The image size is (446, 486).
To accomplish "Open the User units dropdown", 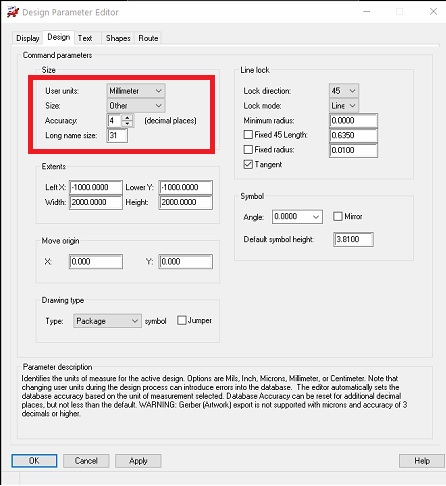I will pyautogui.click(x=136, y=91).
